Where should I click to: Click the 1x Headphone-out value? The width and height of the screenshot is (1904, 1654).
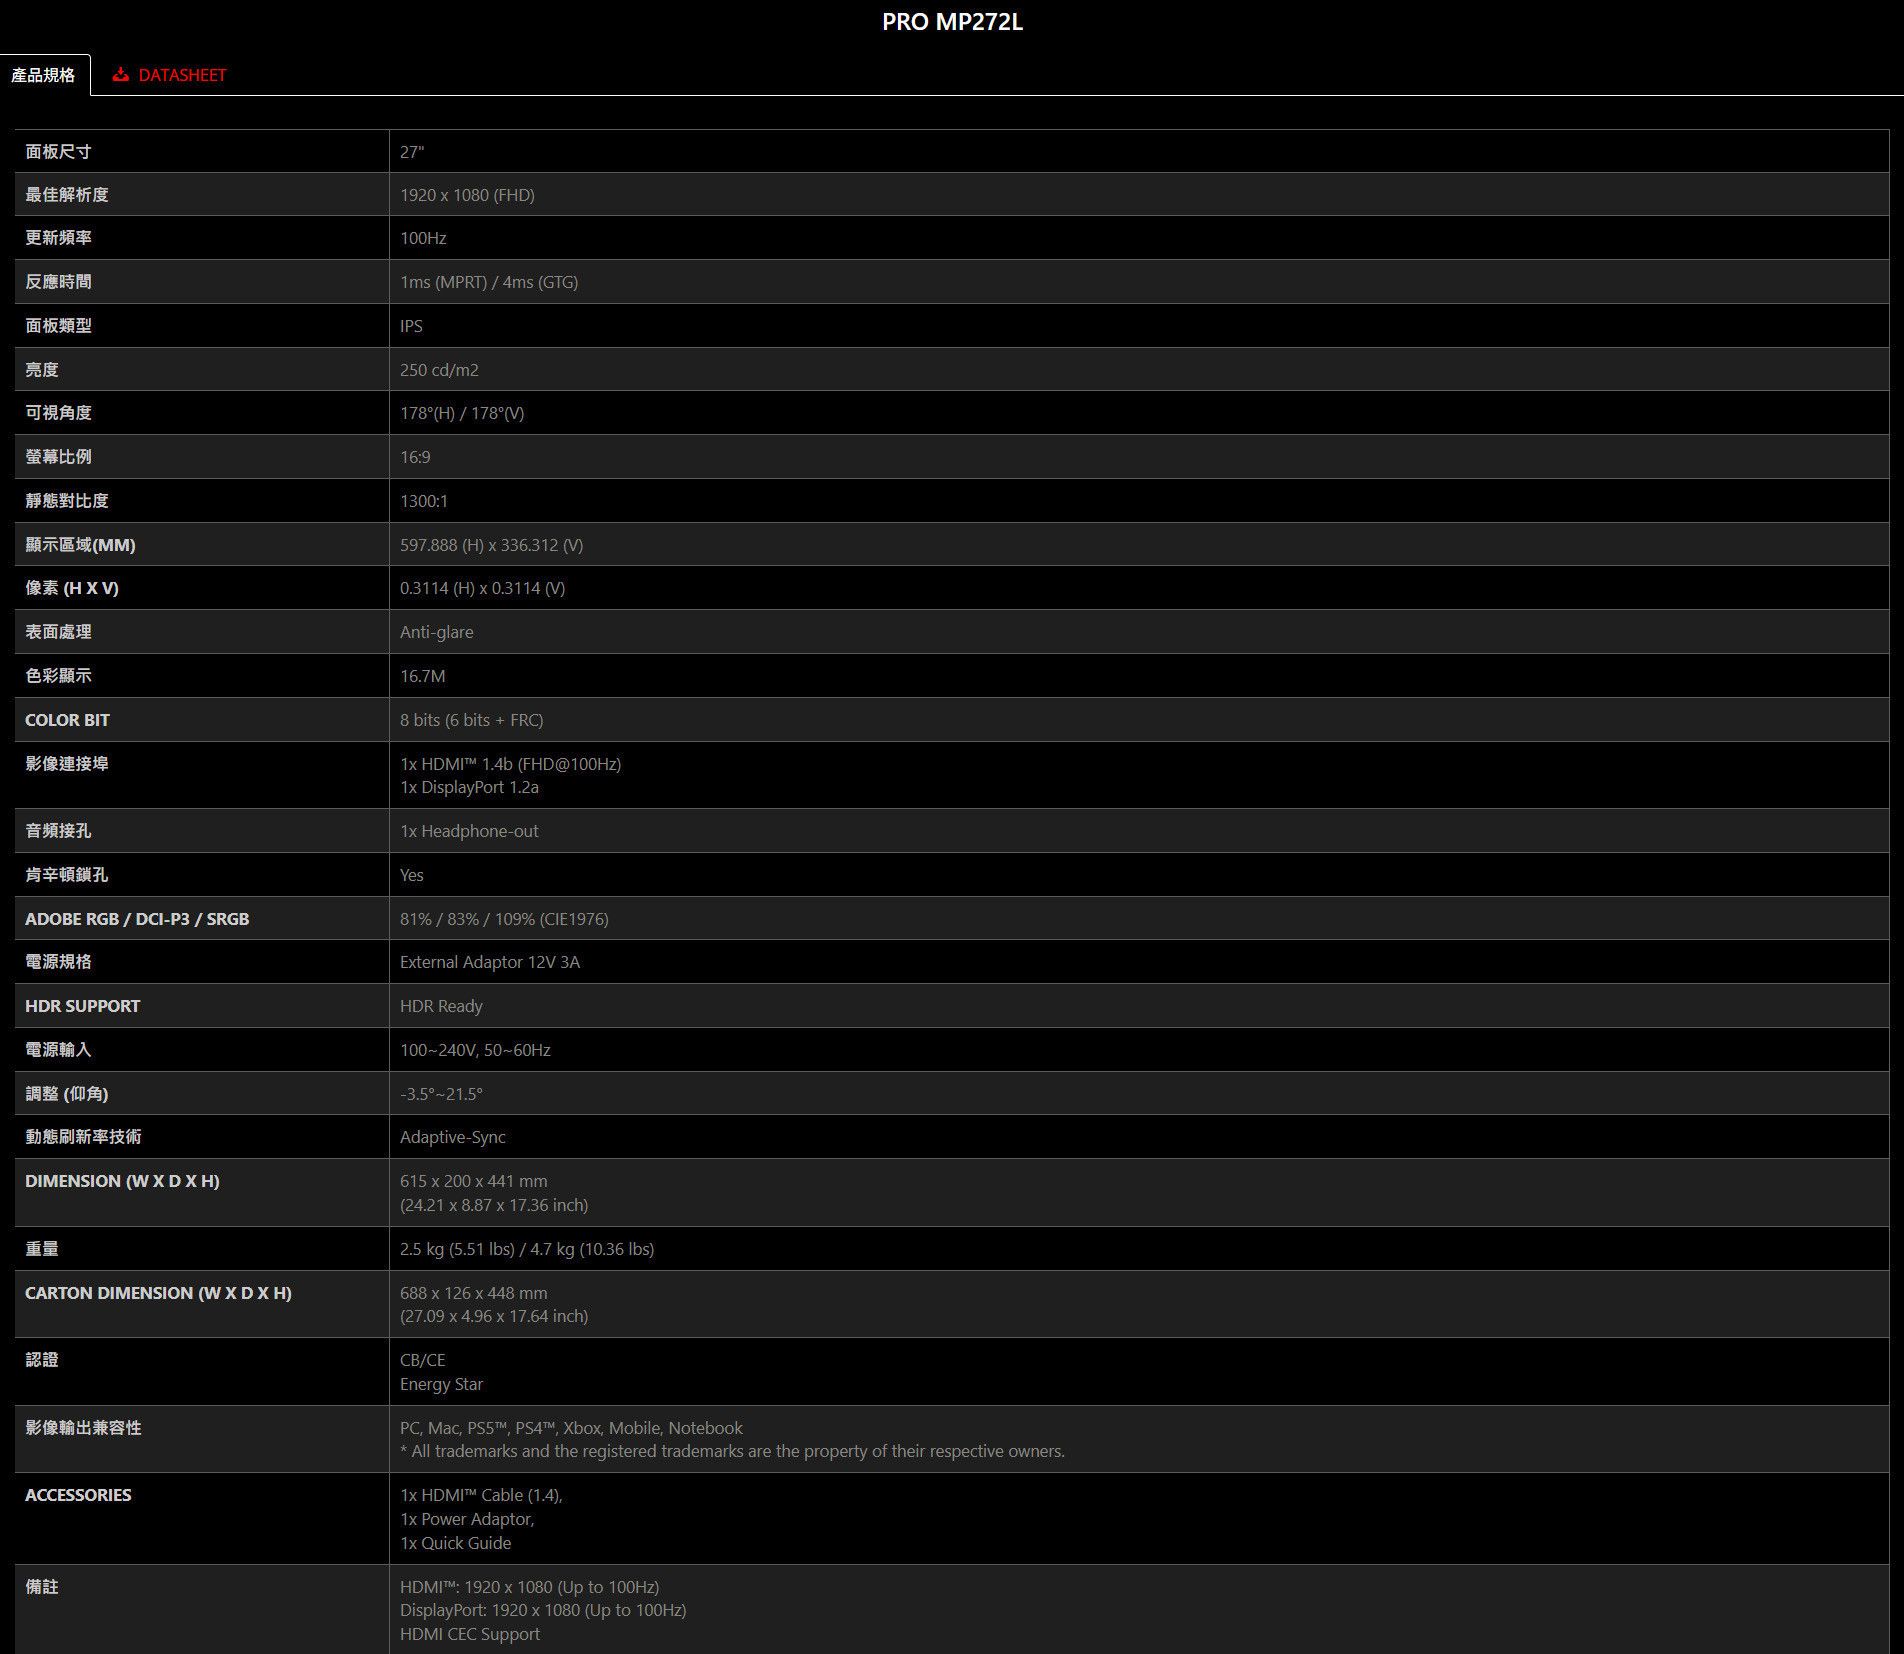point(469,831)
